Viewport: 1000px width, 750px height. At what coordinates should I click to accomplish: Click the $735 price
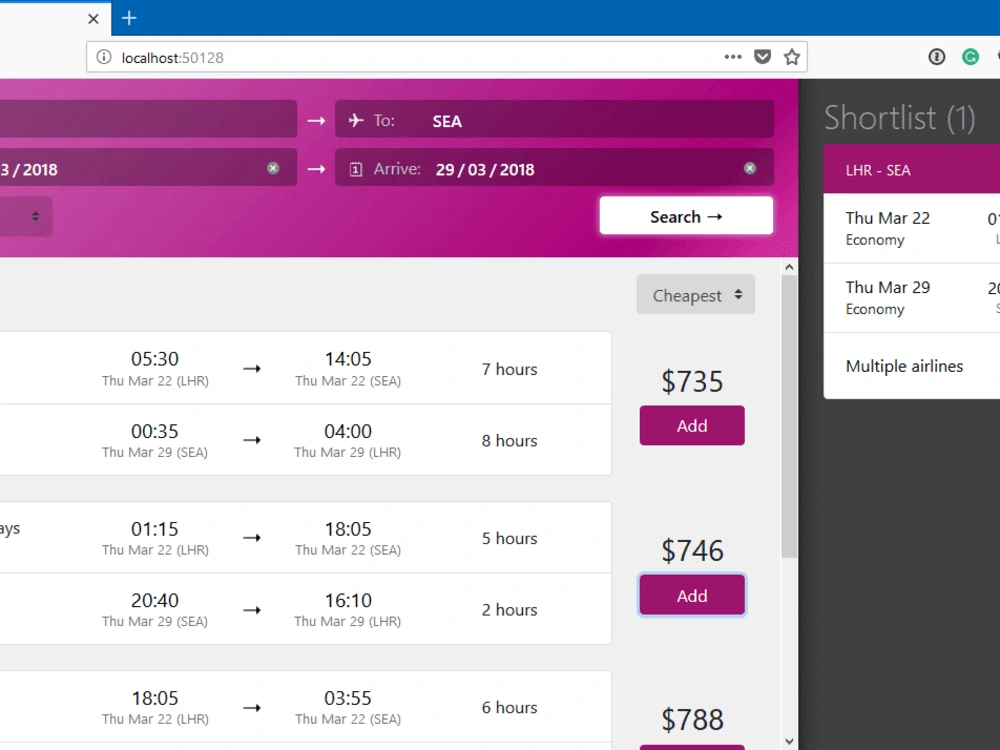point(692,381)
